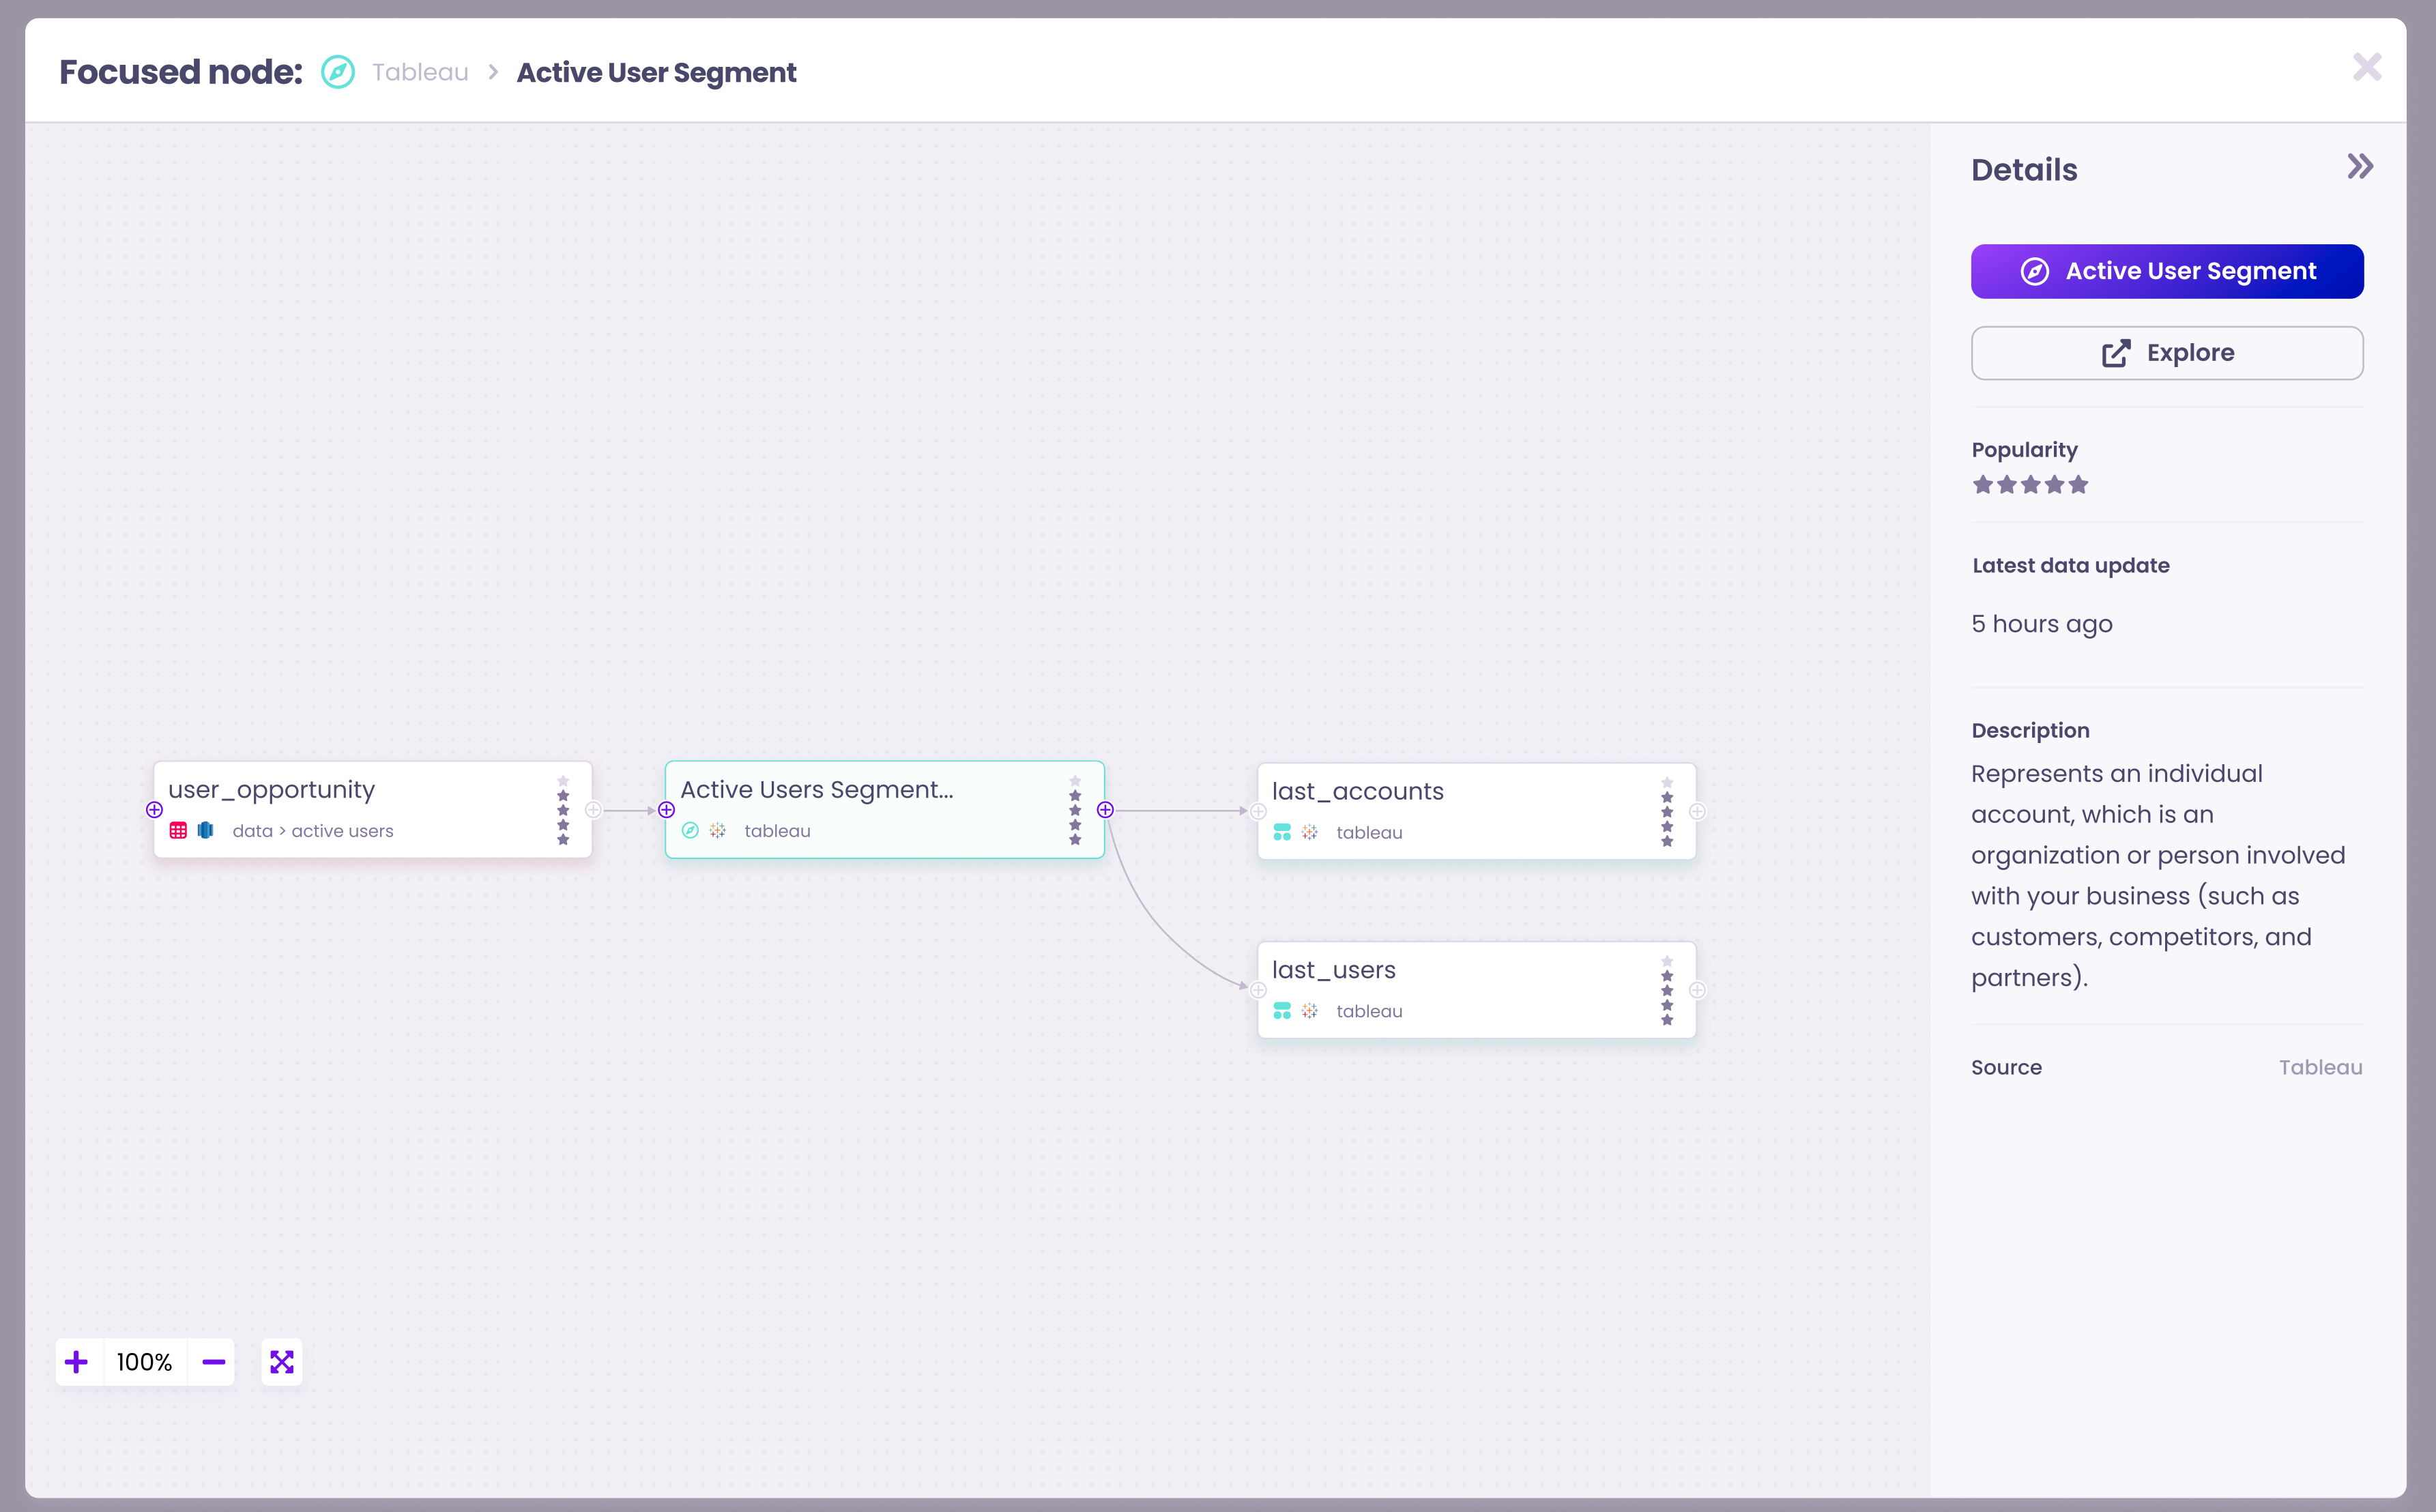Click the Popularity star rating

(x=2030, y=485)
